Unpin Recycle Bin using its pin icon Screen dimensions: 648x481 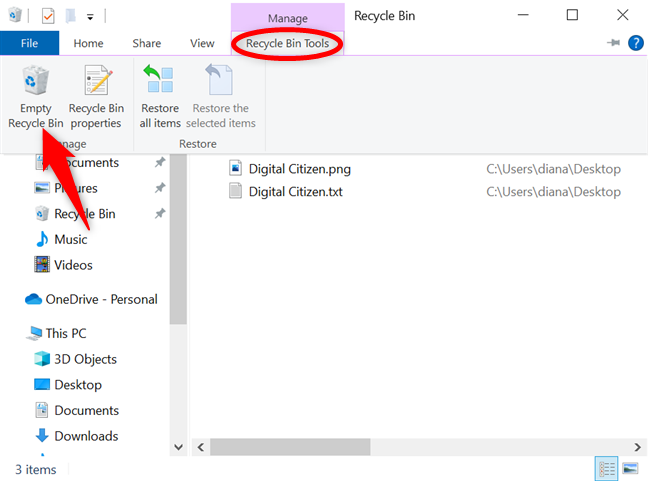click(x=160, y=214)
